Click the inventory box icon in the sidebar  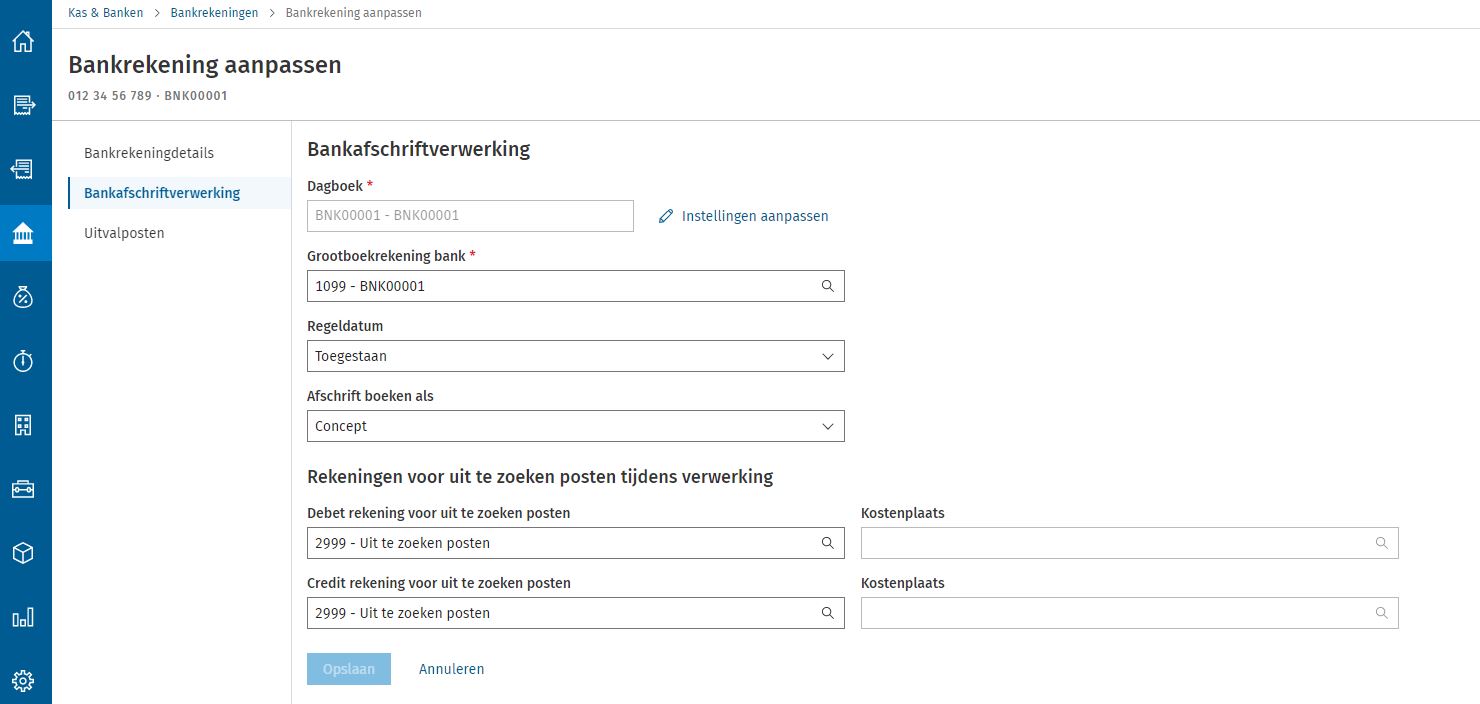pos(24,552)
